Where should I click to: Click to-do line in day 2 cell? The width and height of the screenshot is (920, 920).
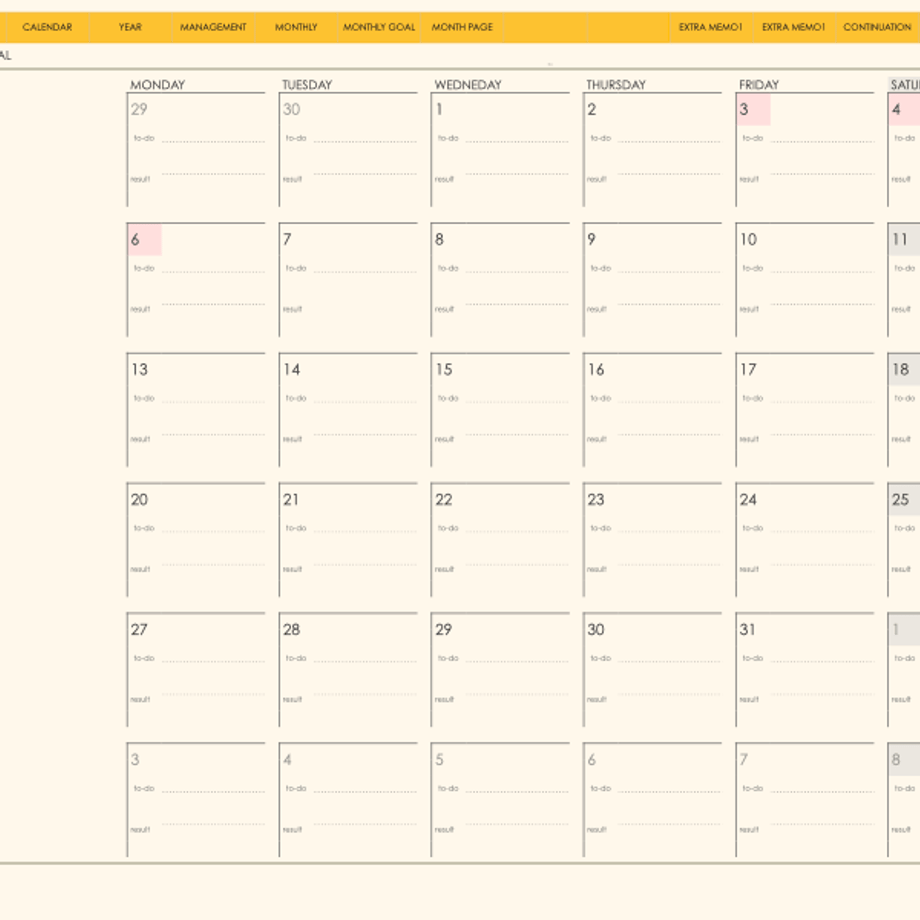[x=669, y=141]
